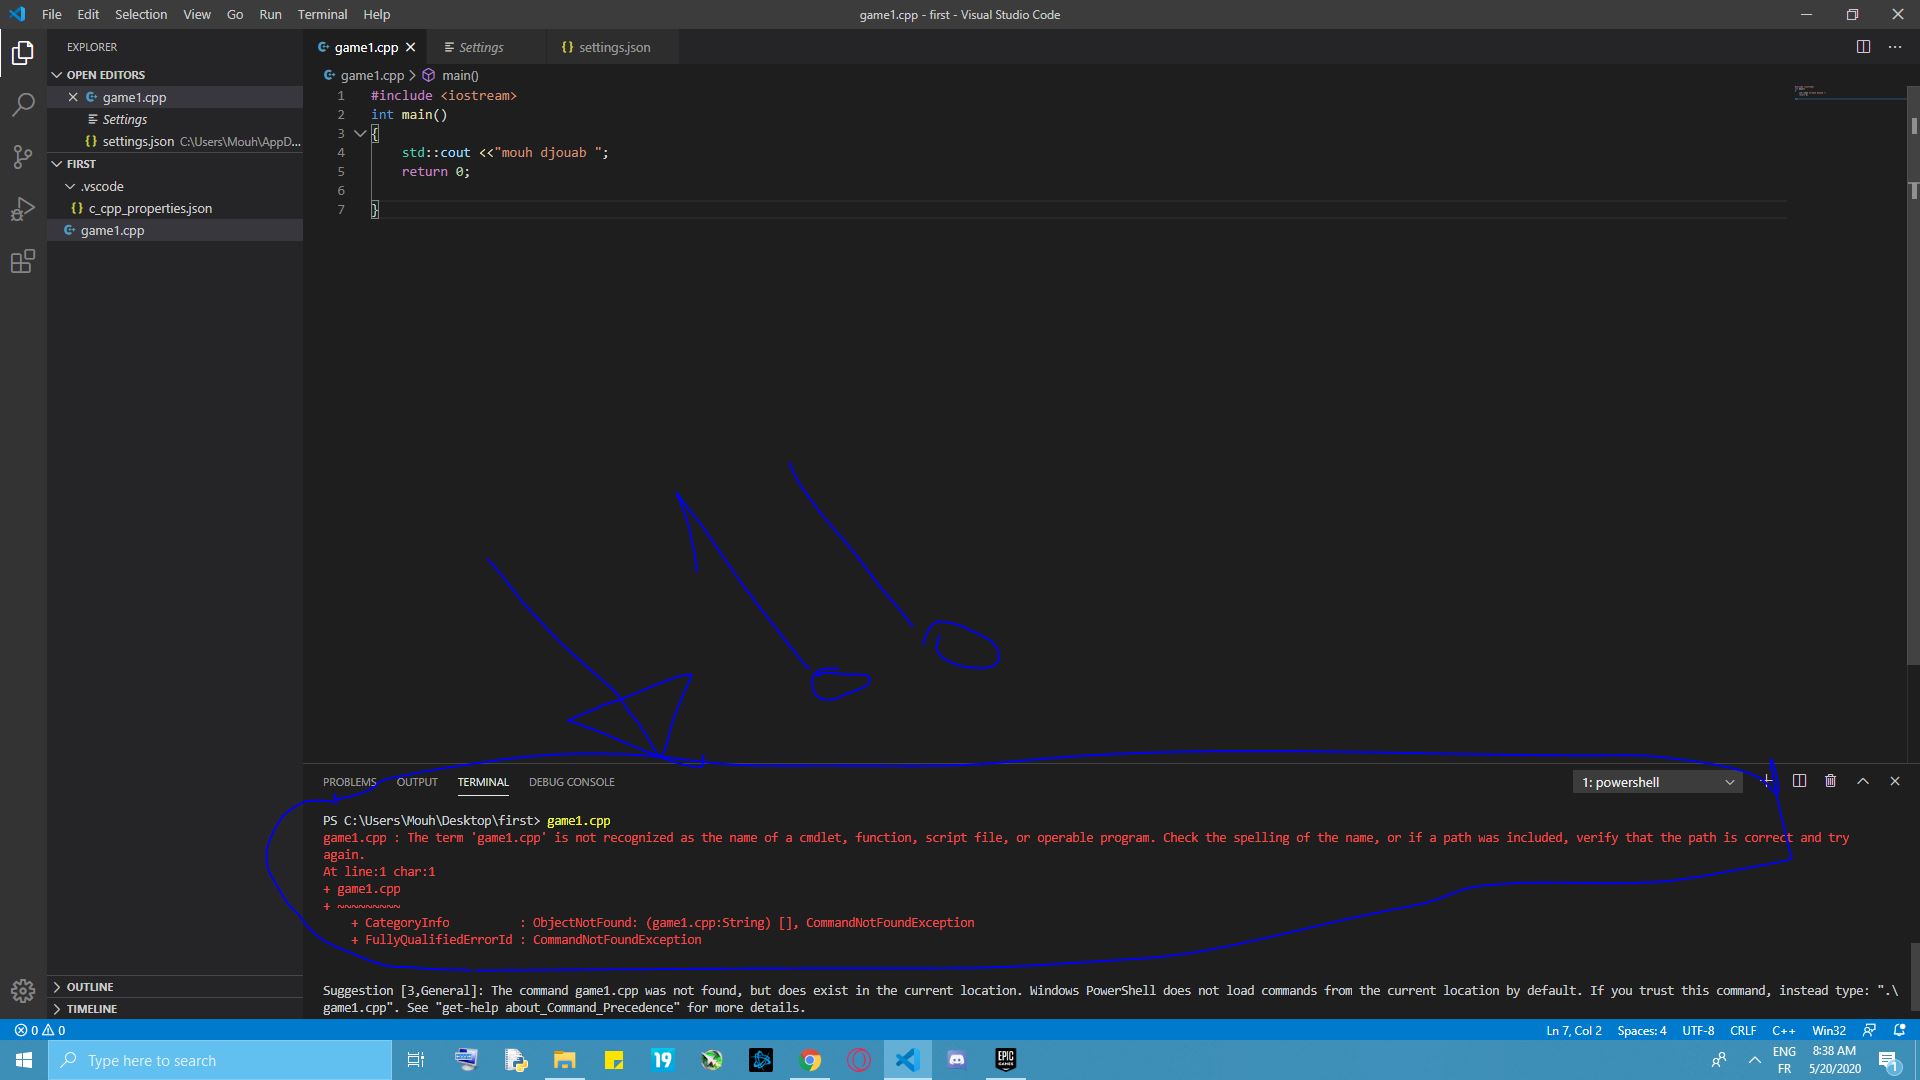Open the Run and Debug view
This screenshot has height=1080, width=1920.
tap(23, 209)
